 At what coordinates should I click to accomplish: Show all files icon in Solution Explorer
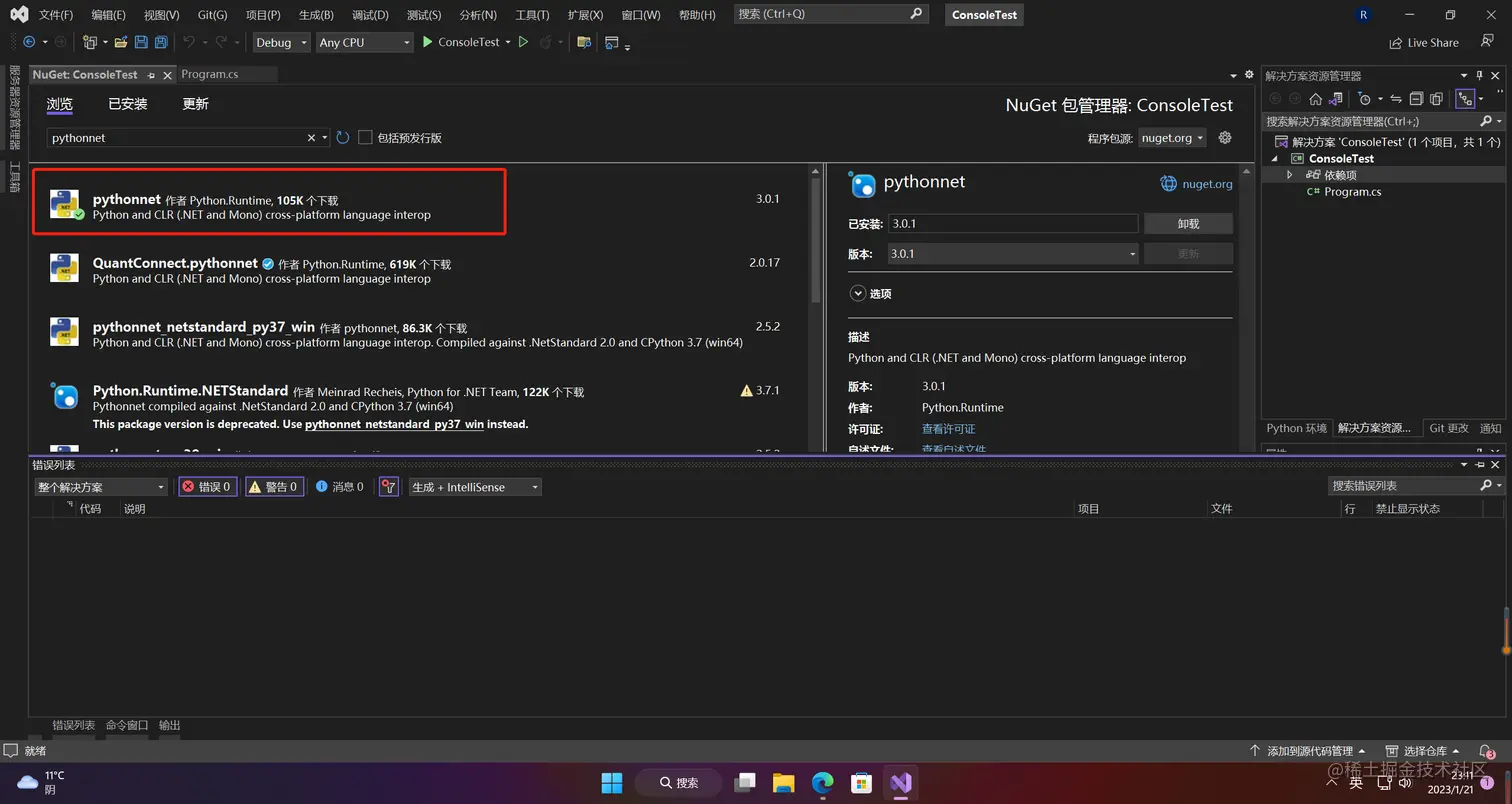click(x=1436, y=99)
